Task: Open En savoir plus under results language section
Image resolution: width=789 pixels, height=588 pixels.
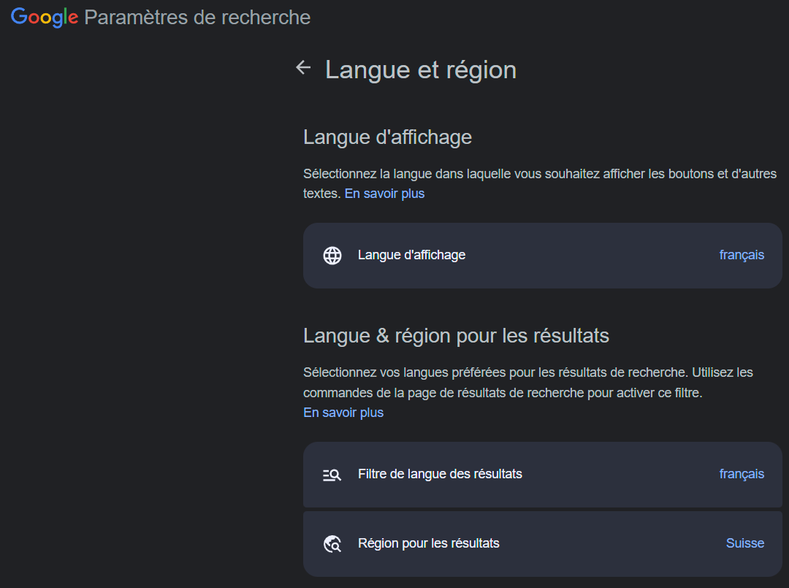Action: pyautogui.click(x=343, y=413)
